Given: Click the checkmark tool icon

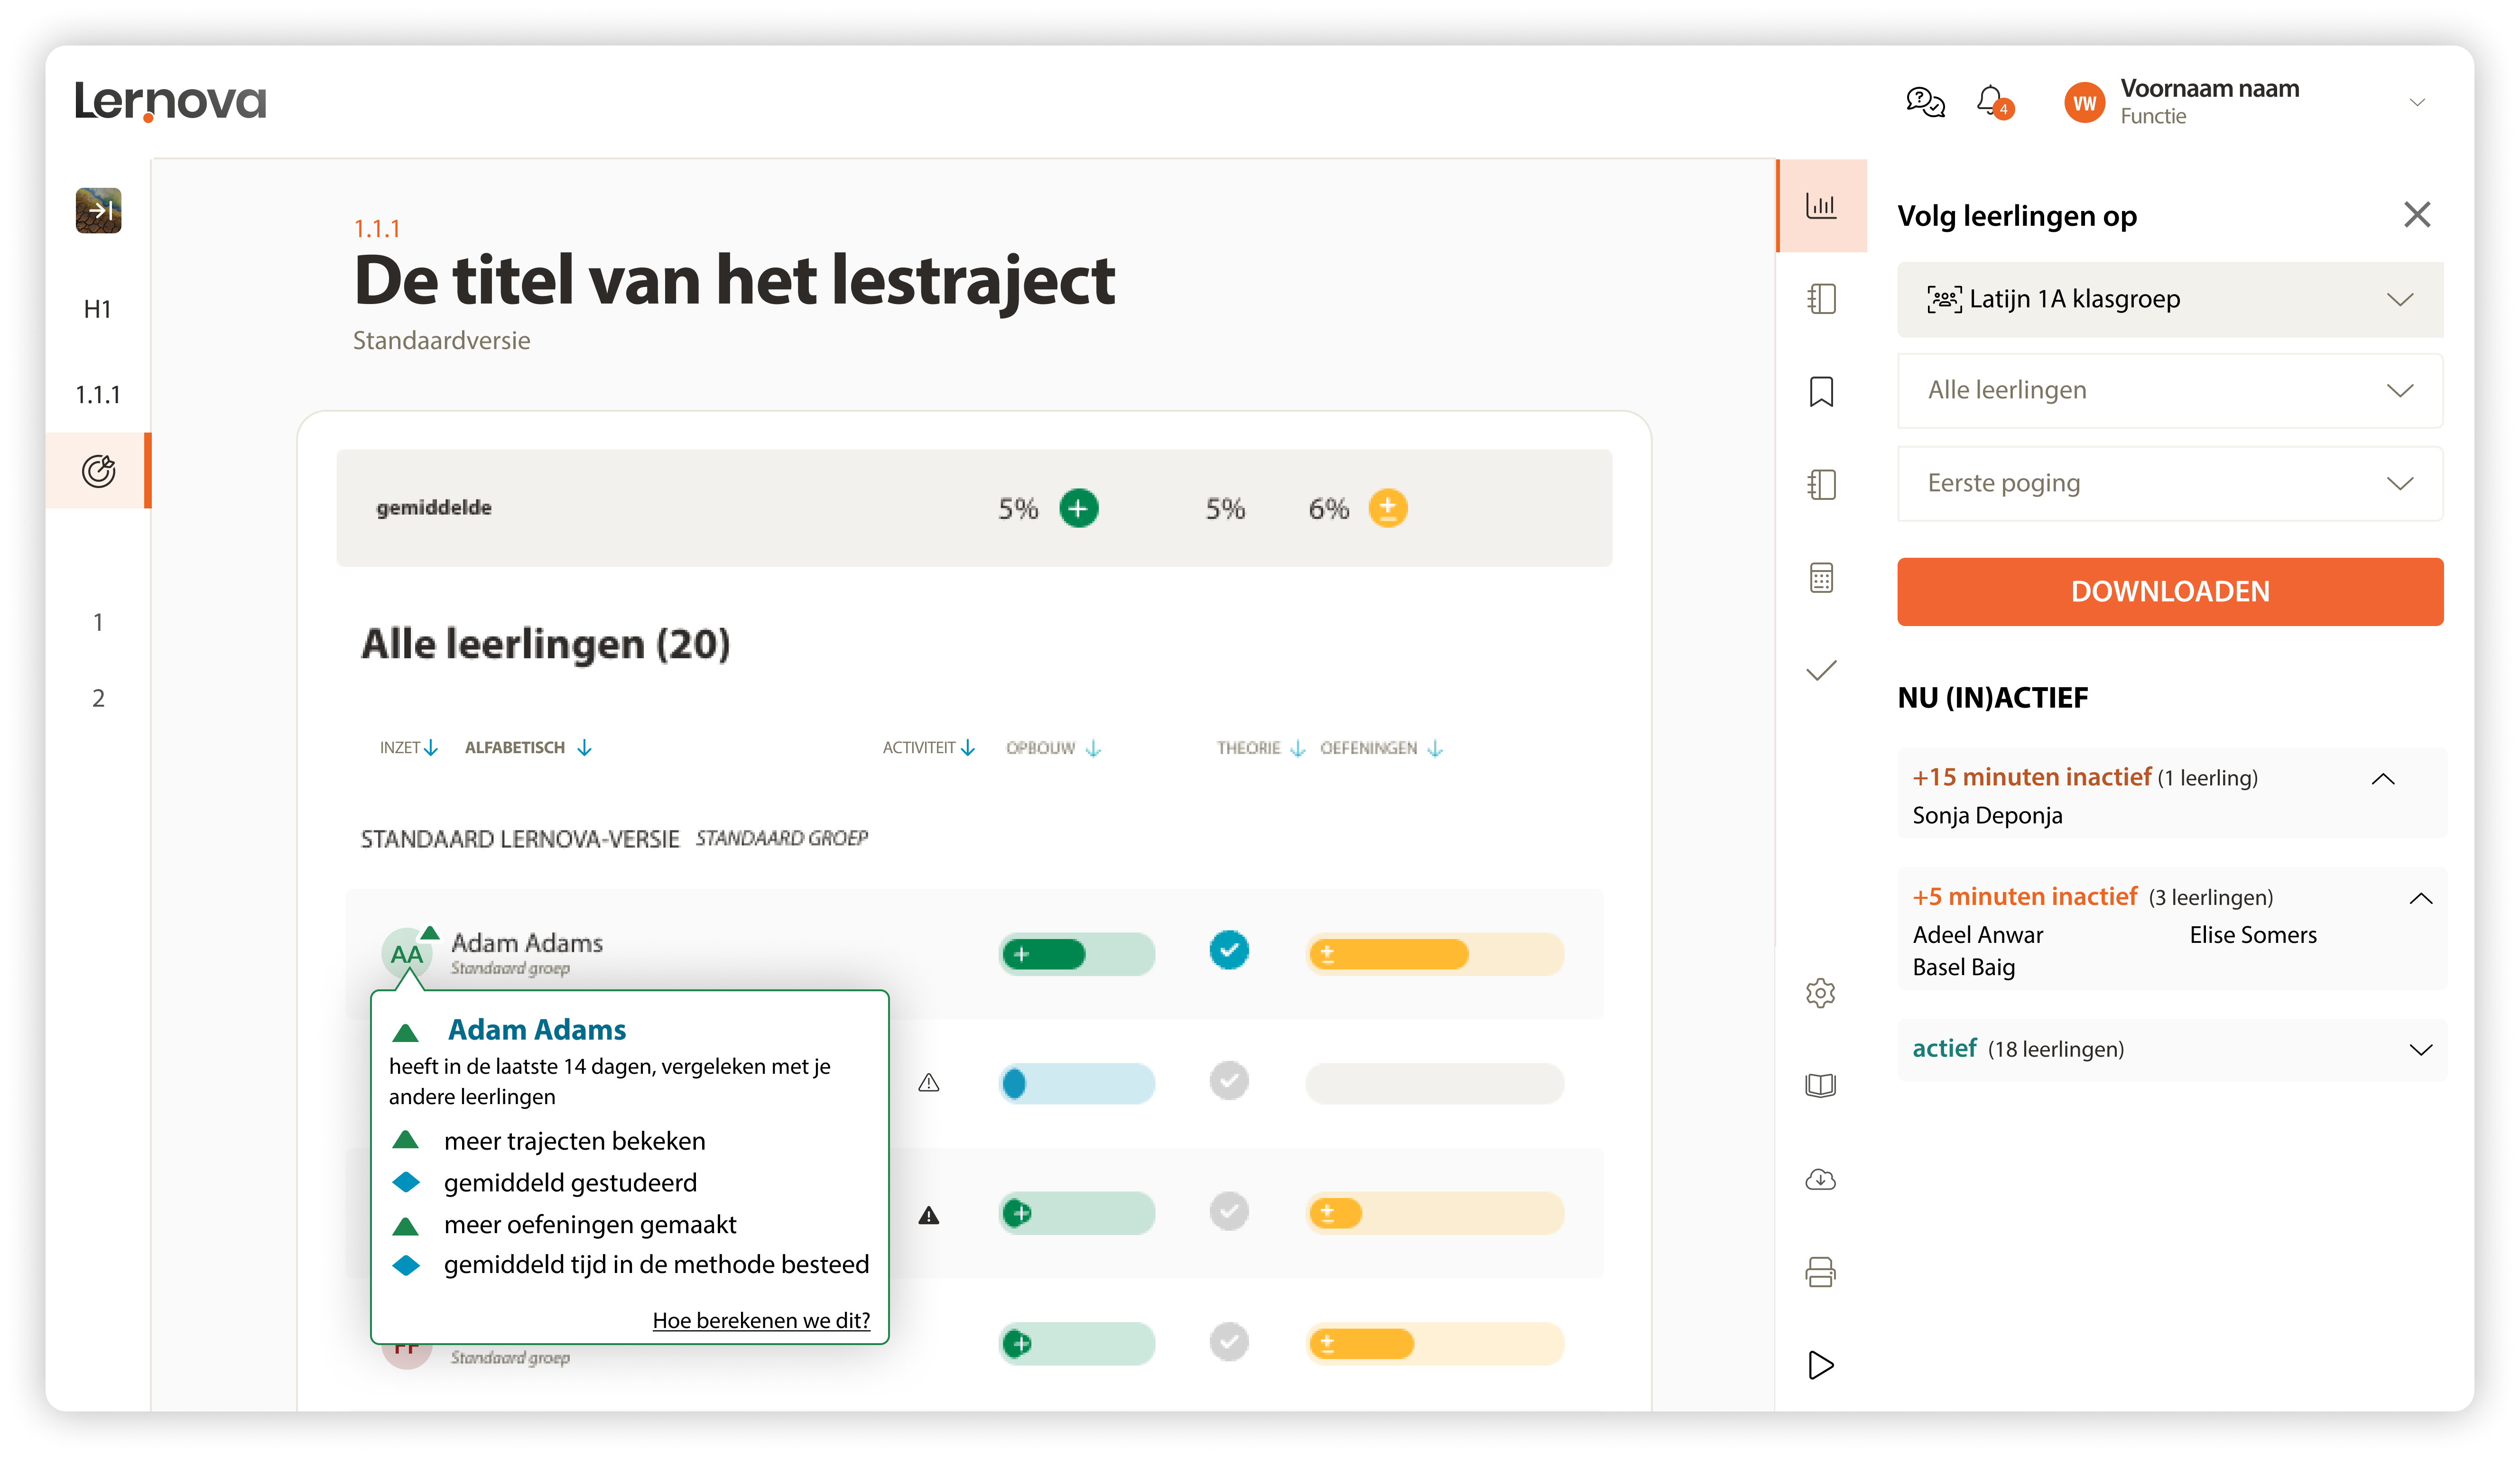Looking at the screenshot, I should coord(1821,670).
